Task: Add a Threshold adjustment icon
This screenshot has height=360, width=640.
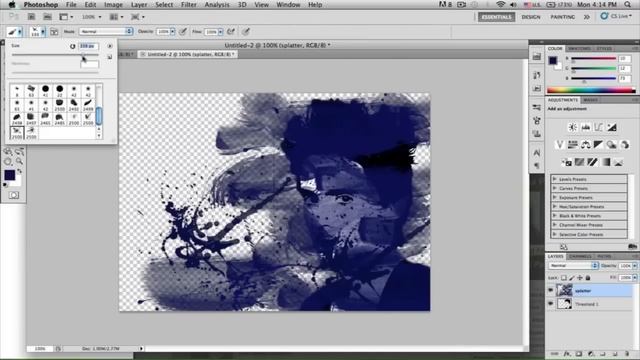Action: pos(592,162)
